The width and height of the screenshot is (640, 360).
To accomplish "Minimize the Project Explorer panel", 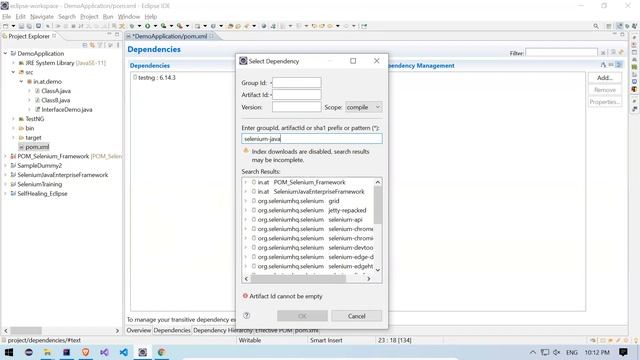I will click(x=109, y=35).
